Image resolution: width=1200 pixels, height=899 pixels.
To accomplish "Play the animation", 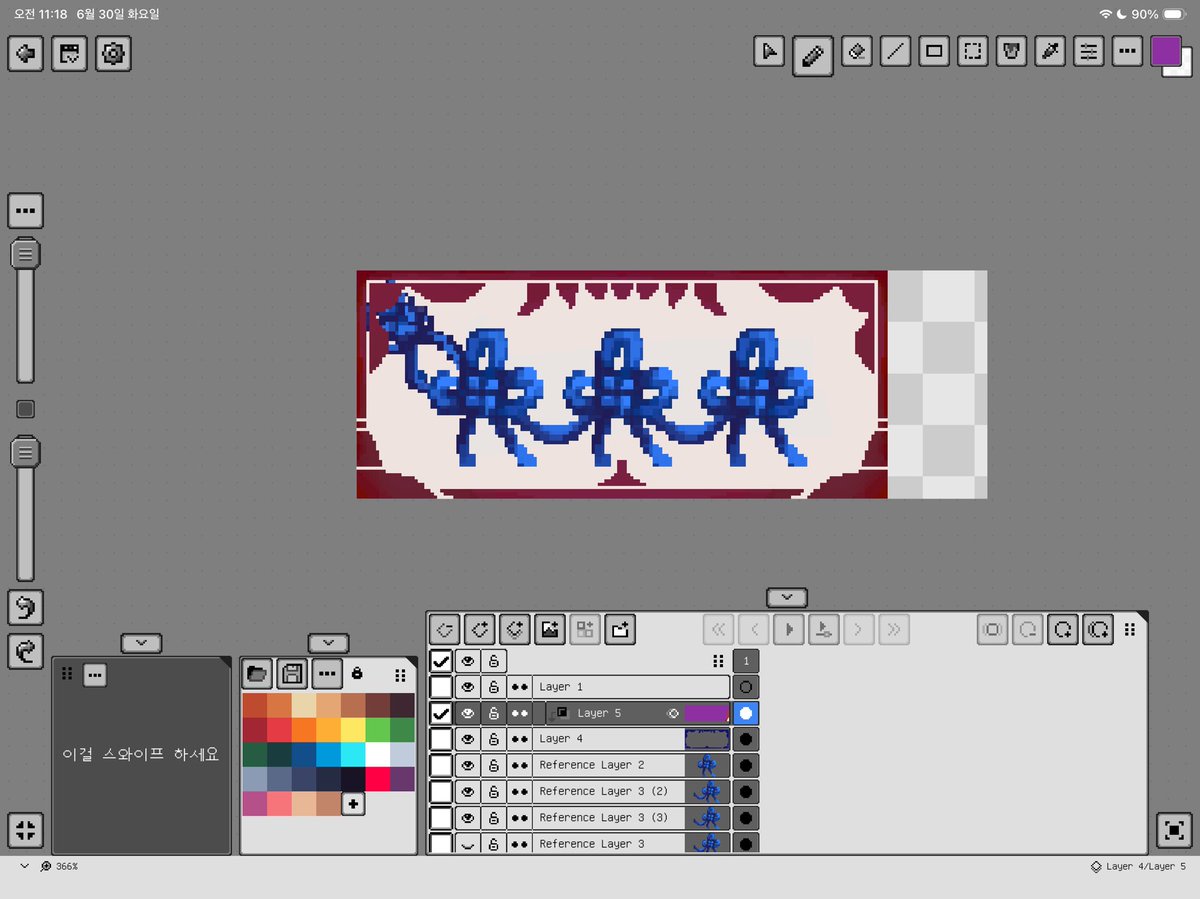I will click(789, 629).
